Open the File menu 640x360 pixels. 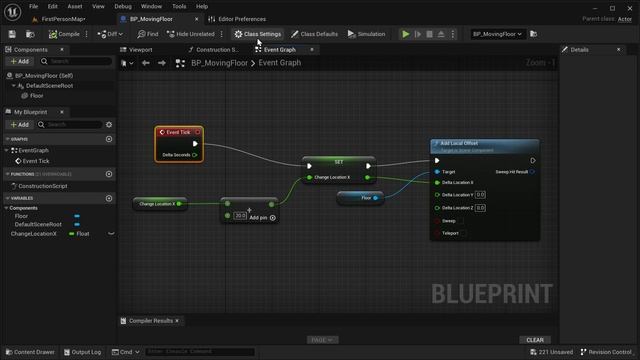coord(33,7)
